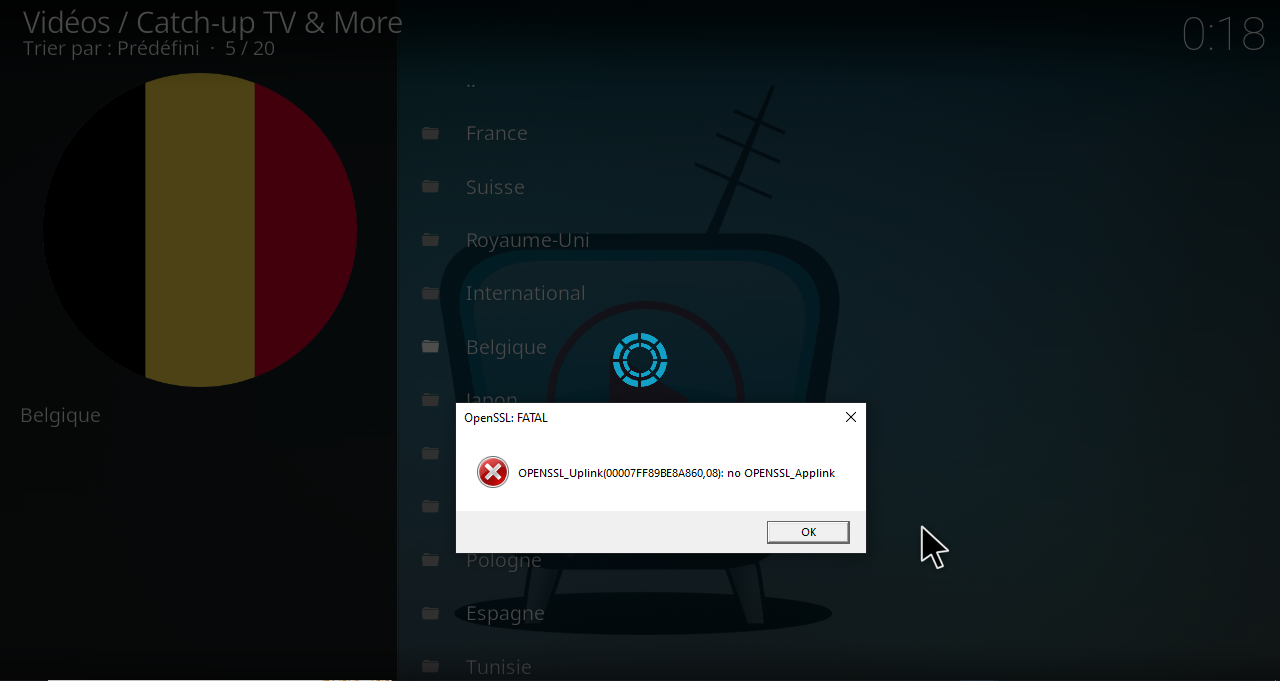Click the Belgique label under the flag
Screen dimensions: 1280x681
click(59, 415)
